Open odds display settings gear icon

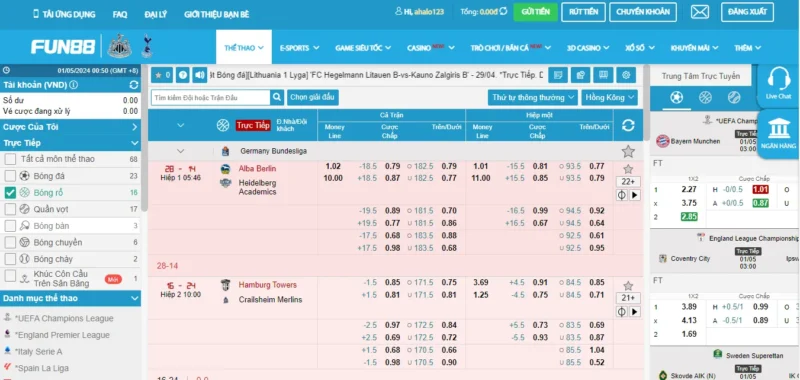pos(626,75)
